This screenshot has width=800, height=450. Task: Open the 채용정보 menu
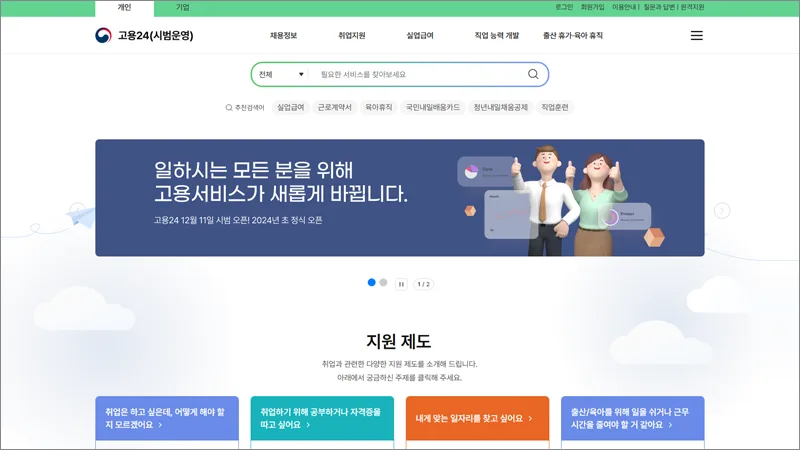tap(283, 35)
